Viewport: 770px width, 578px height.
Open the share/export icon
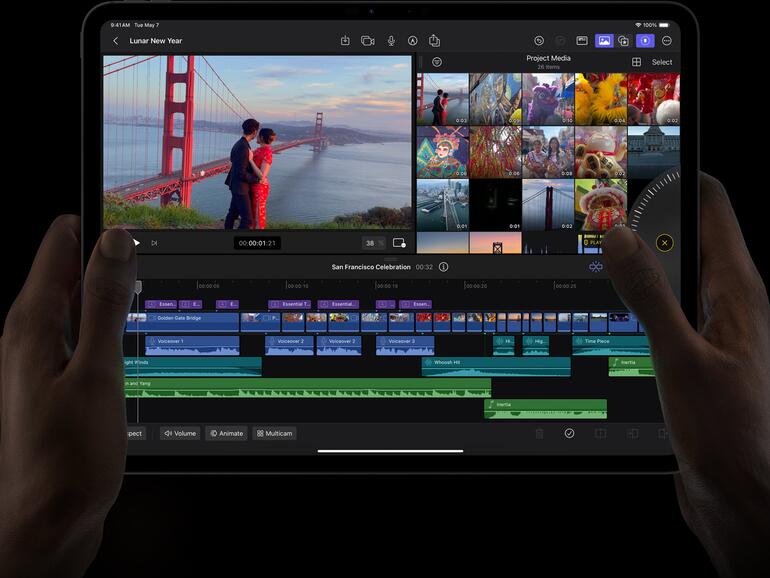click(x=434, y=40)
